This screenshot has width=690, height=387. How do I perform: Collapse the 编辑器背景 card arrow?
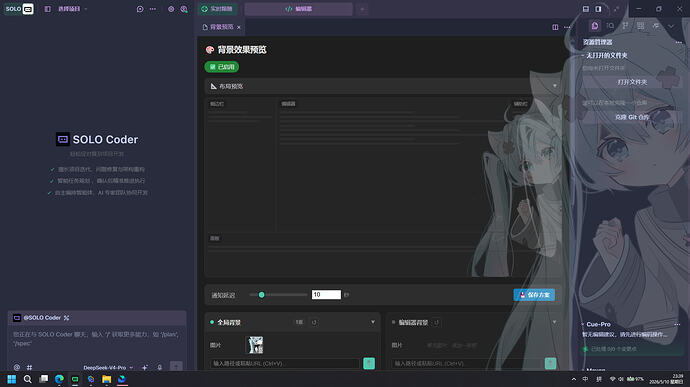[554, 322]
